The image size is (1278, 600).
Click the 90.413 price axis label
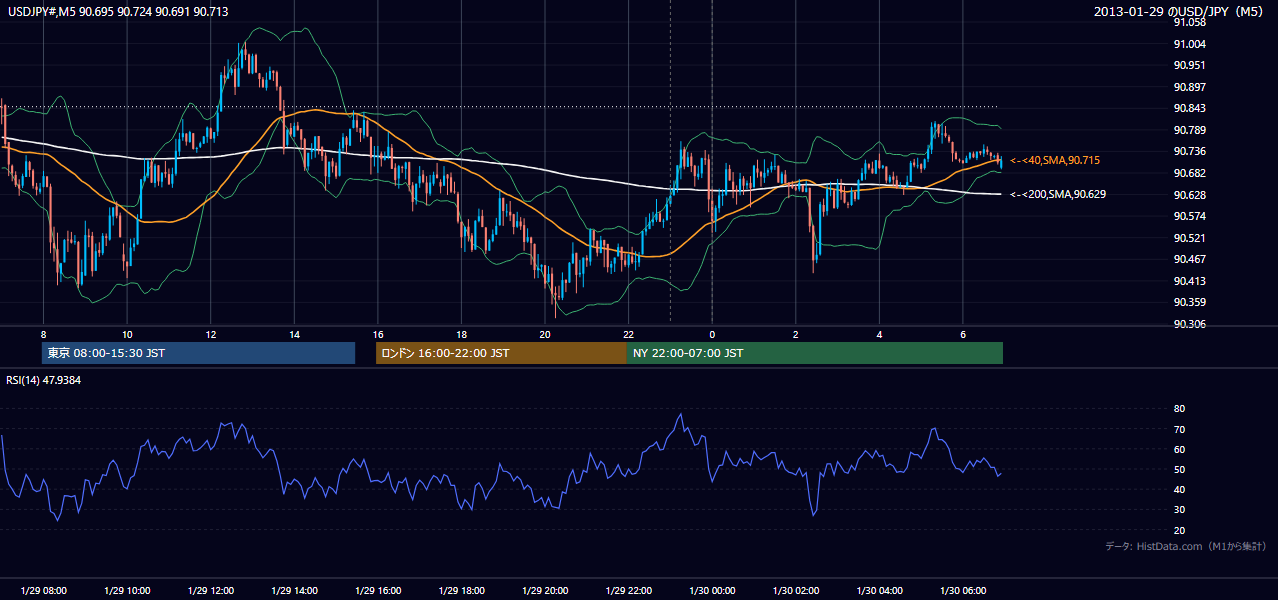[1190, 281]
